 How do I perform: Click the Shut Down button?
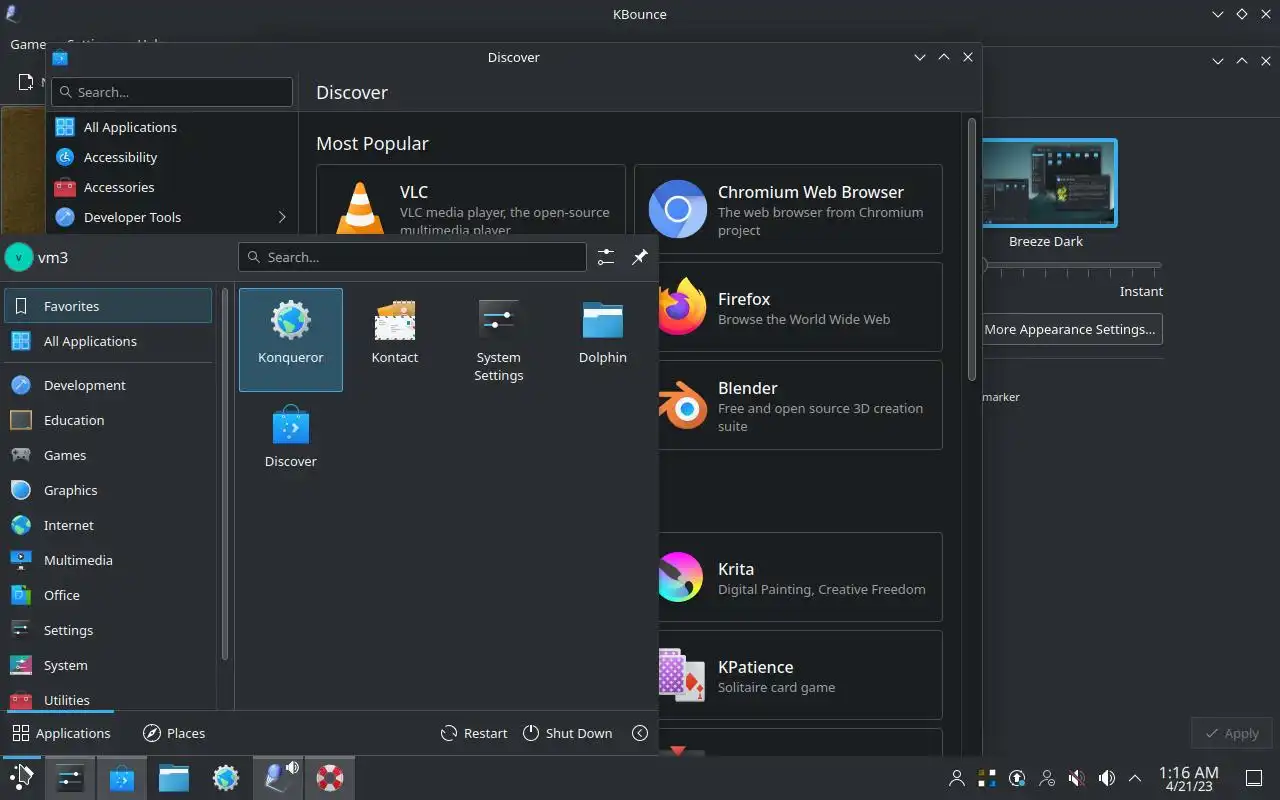567,733
